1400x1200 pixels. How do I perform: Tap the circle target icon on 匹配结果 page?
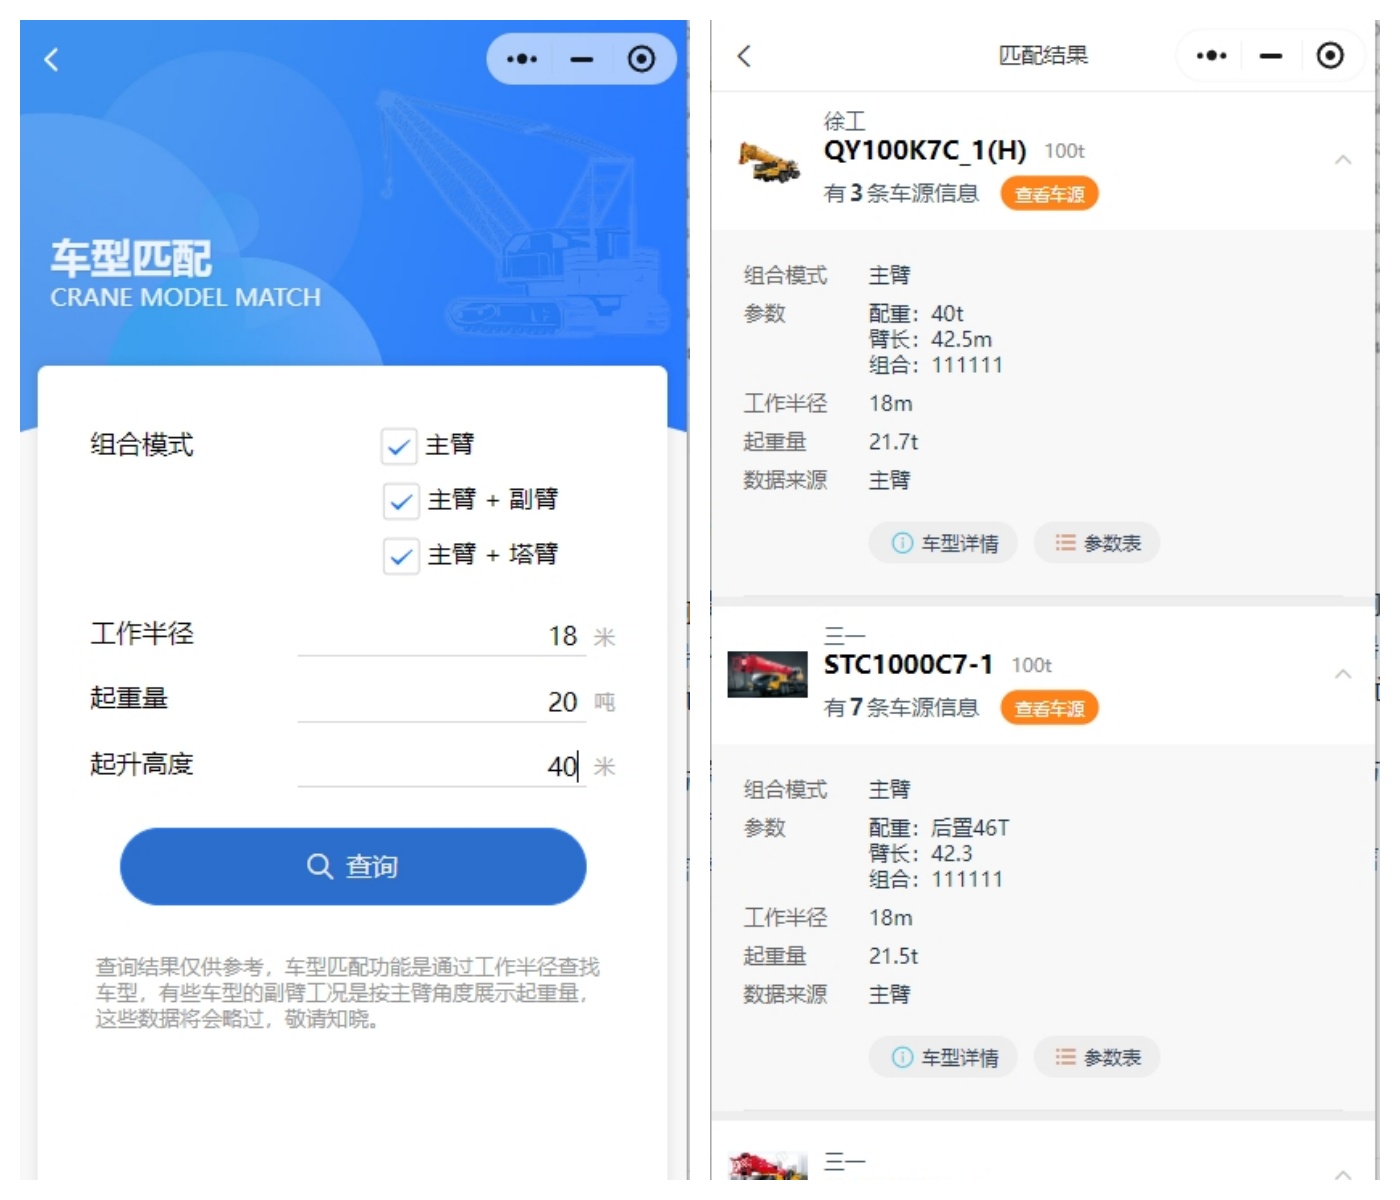tap(1330, 56)
